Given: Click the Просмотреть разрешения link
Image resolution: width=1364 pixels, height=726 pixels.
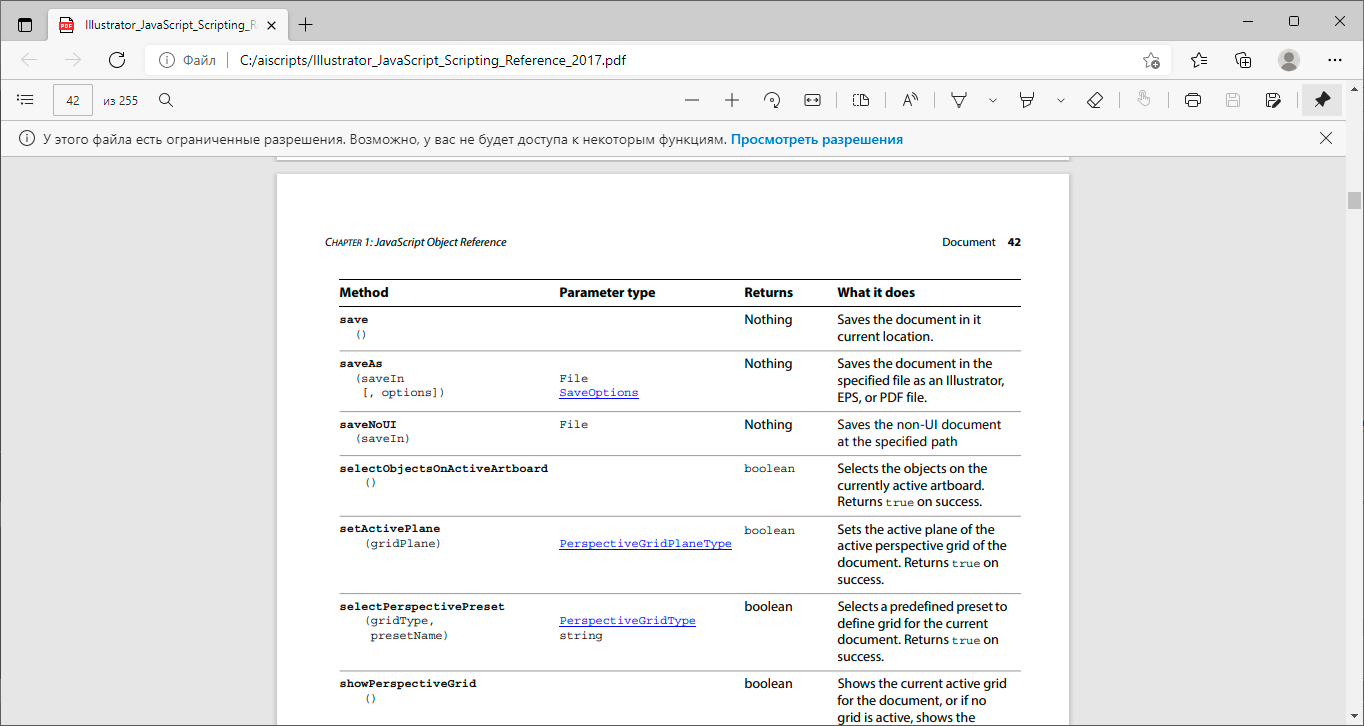Looking at the screenshot, I should [x=816, y=140].
